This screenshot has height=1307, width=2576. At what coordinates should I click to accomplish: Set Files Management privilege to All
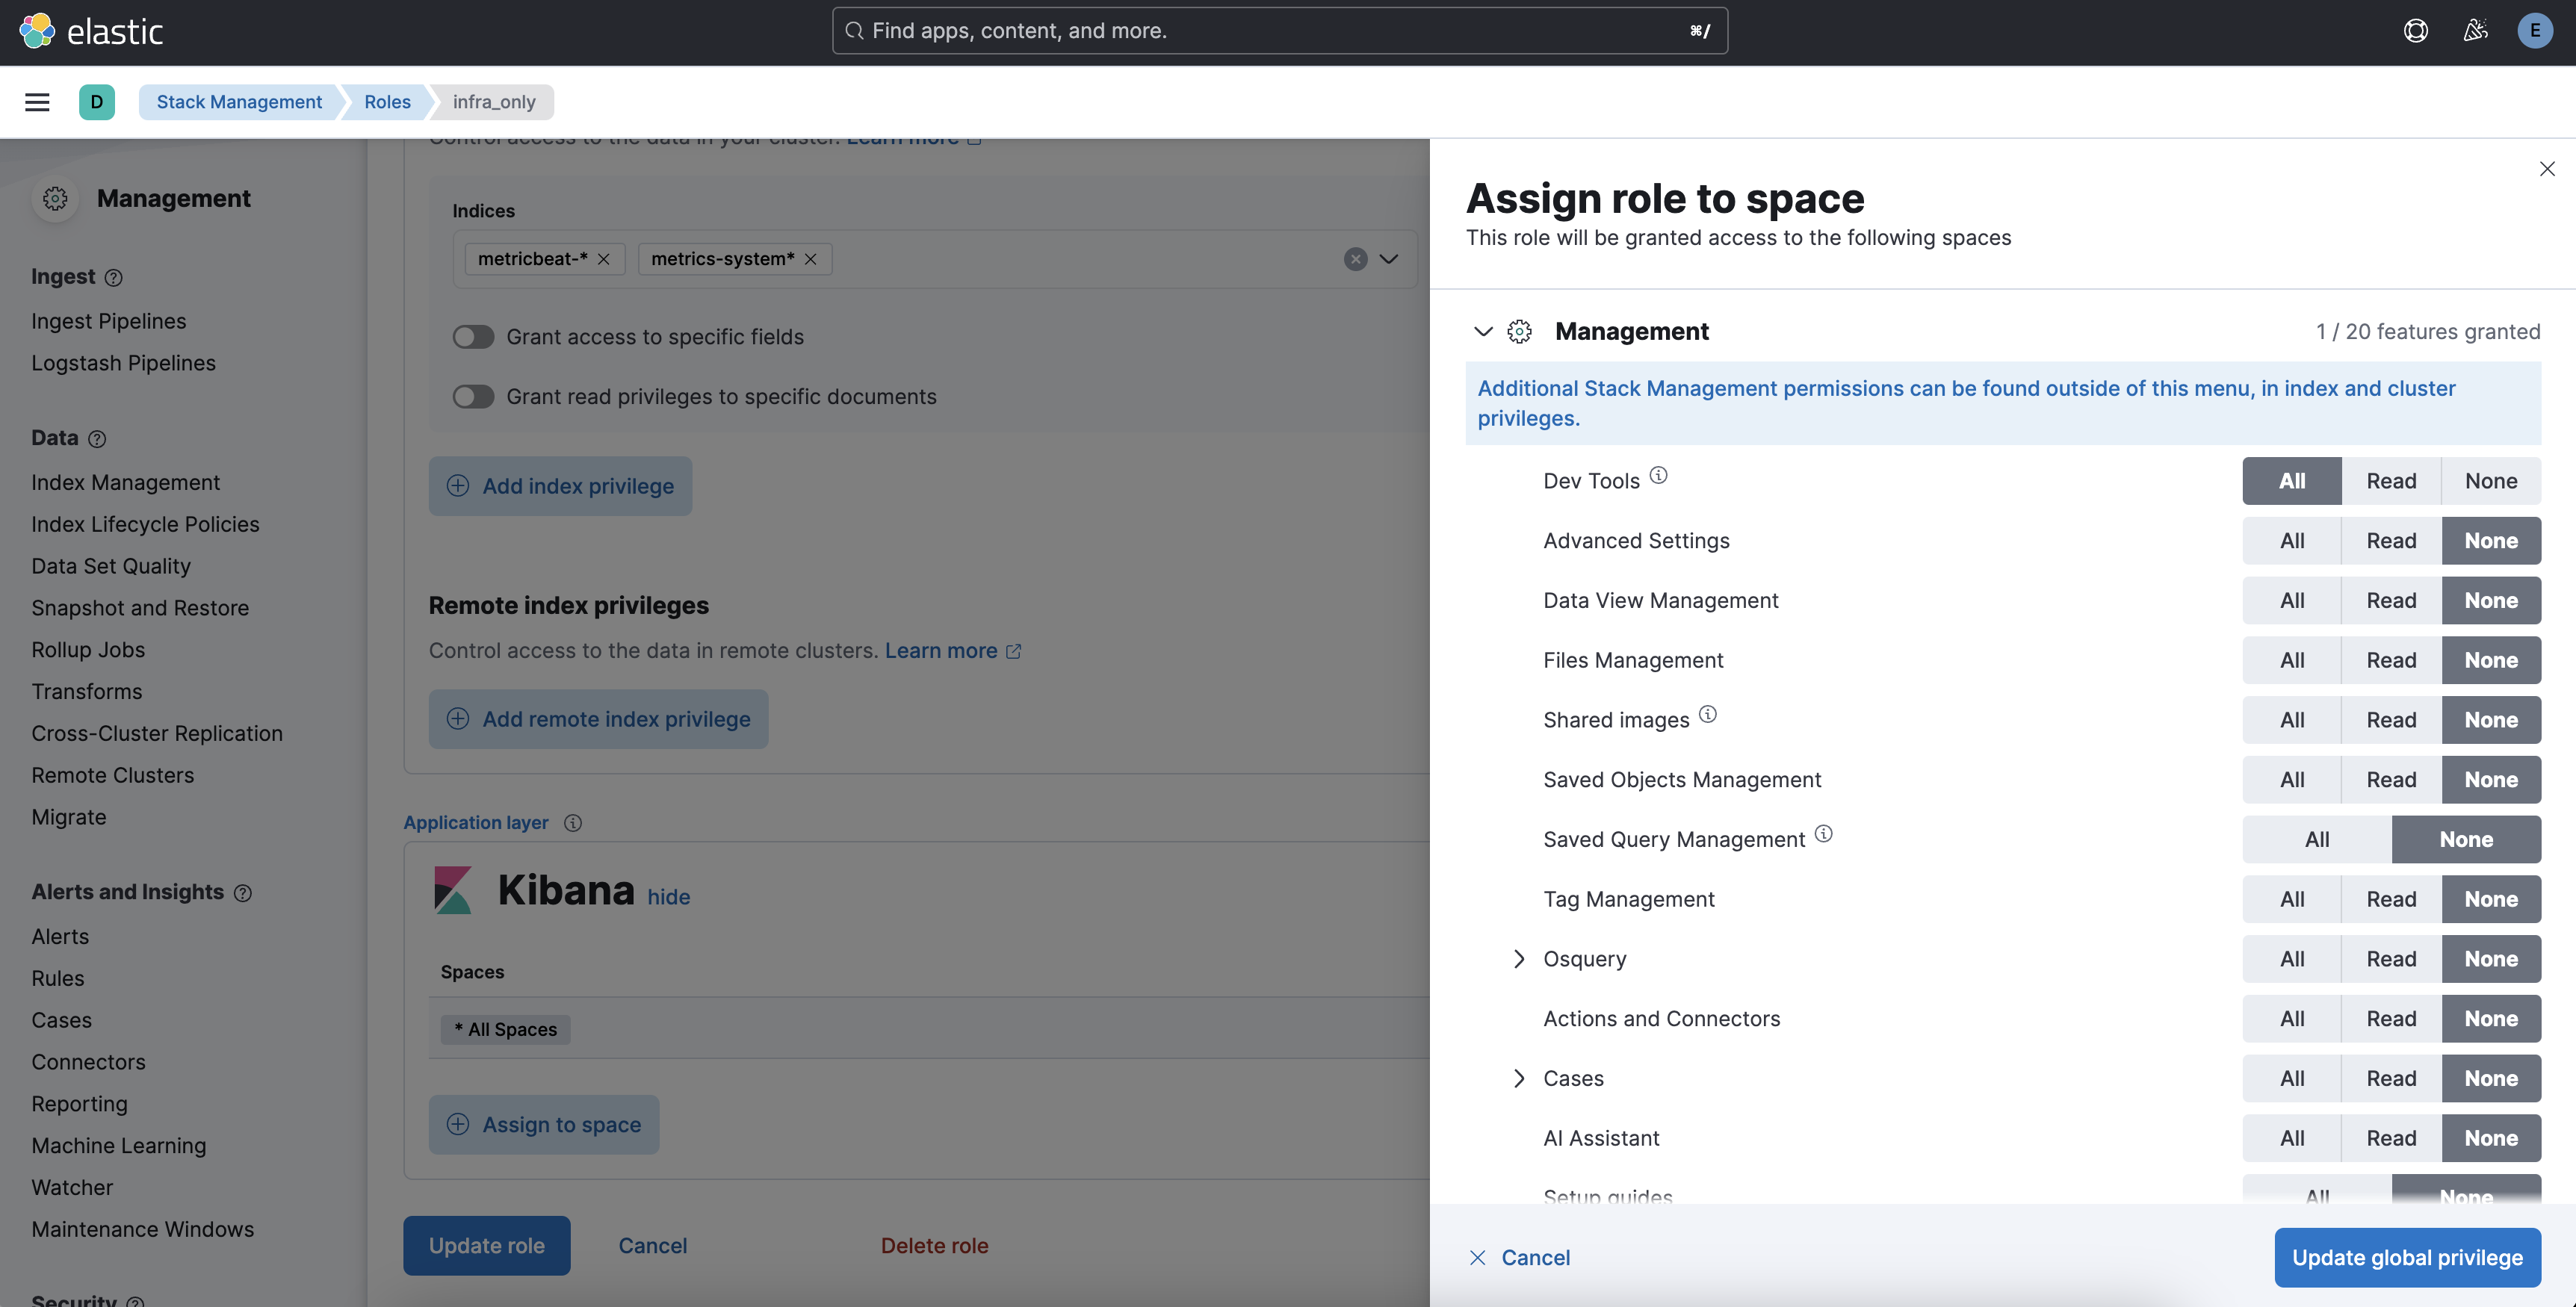(x=2292, y=661)
